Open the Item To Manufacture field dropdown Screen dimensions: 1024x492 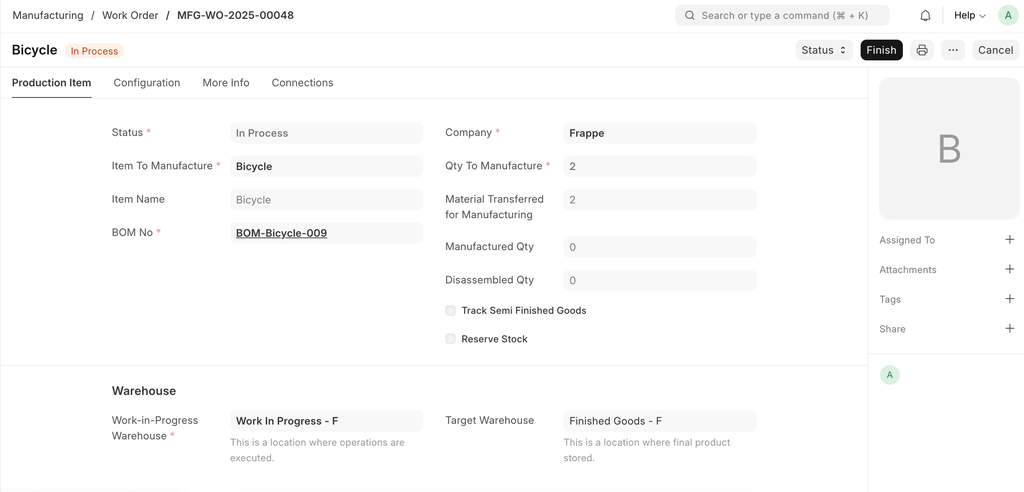point(326,167)
